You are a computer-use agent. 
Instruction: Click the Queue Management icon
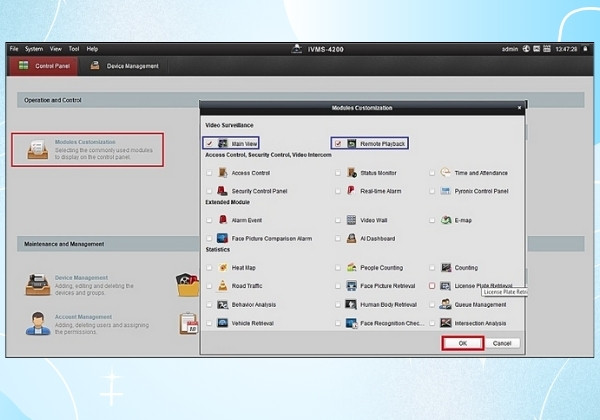(445, 304)
